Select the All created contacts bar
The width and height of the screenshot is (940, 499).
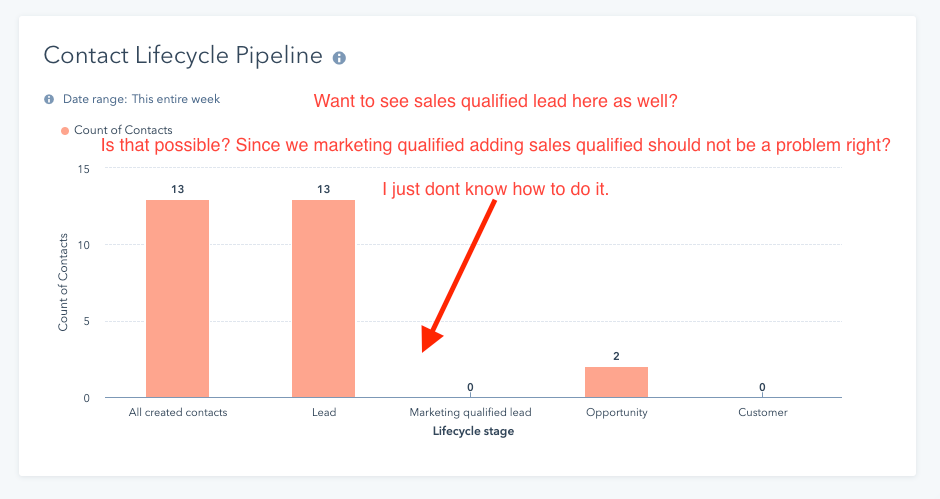[177, 298]
